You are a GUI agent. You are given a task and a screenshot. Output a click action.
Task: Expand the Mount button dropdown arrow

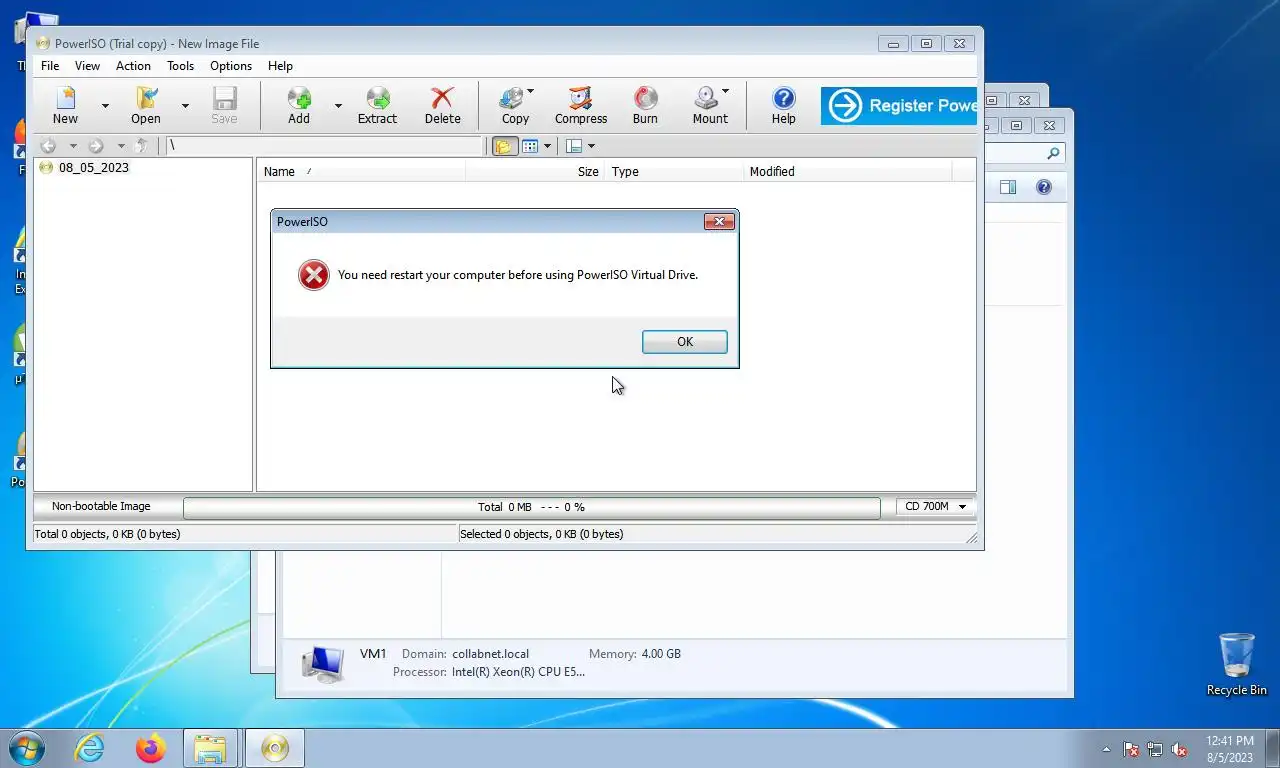(725, 91)
